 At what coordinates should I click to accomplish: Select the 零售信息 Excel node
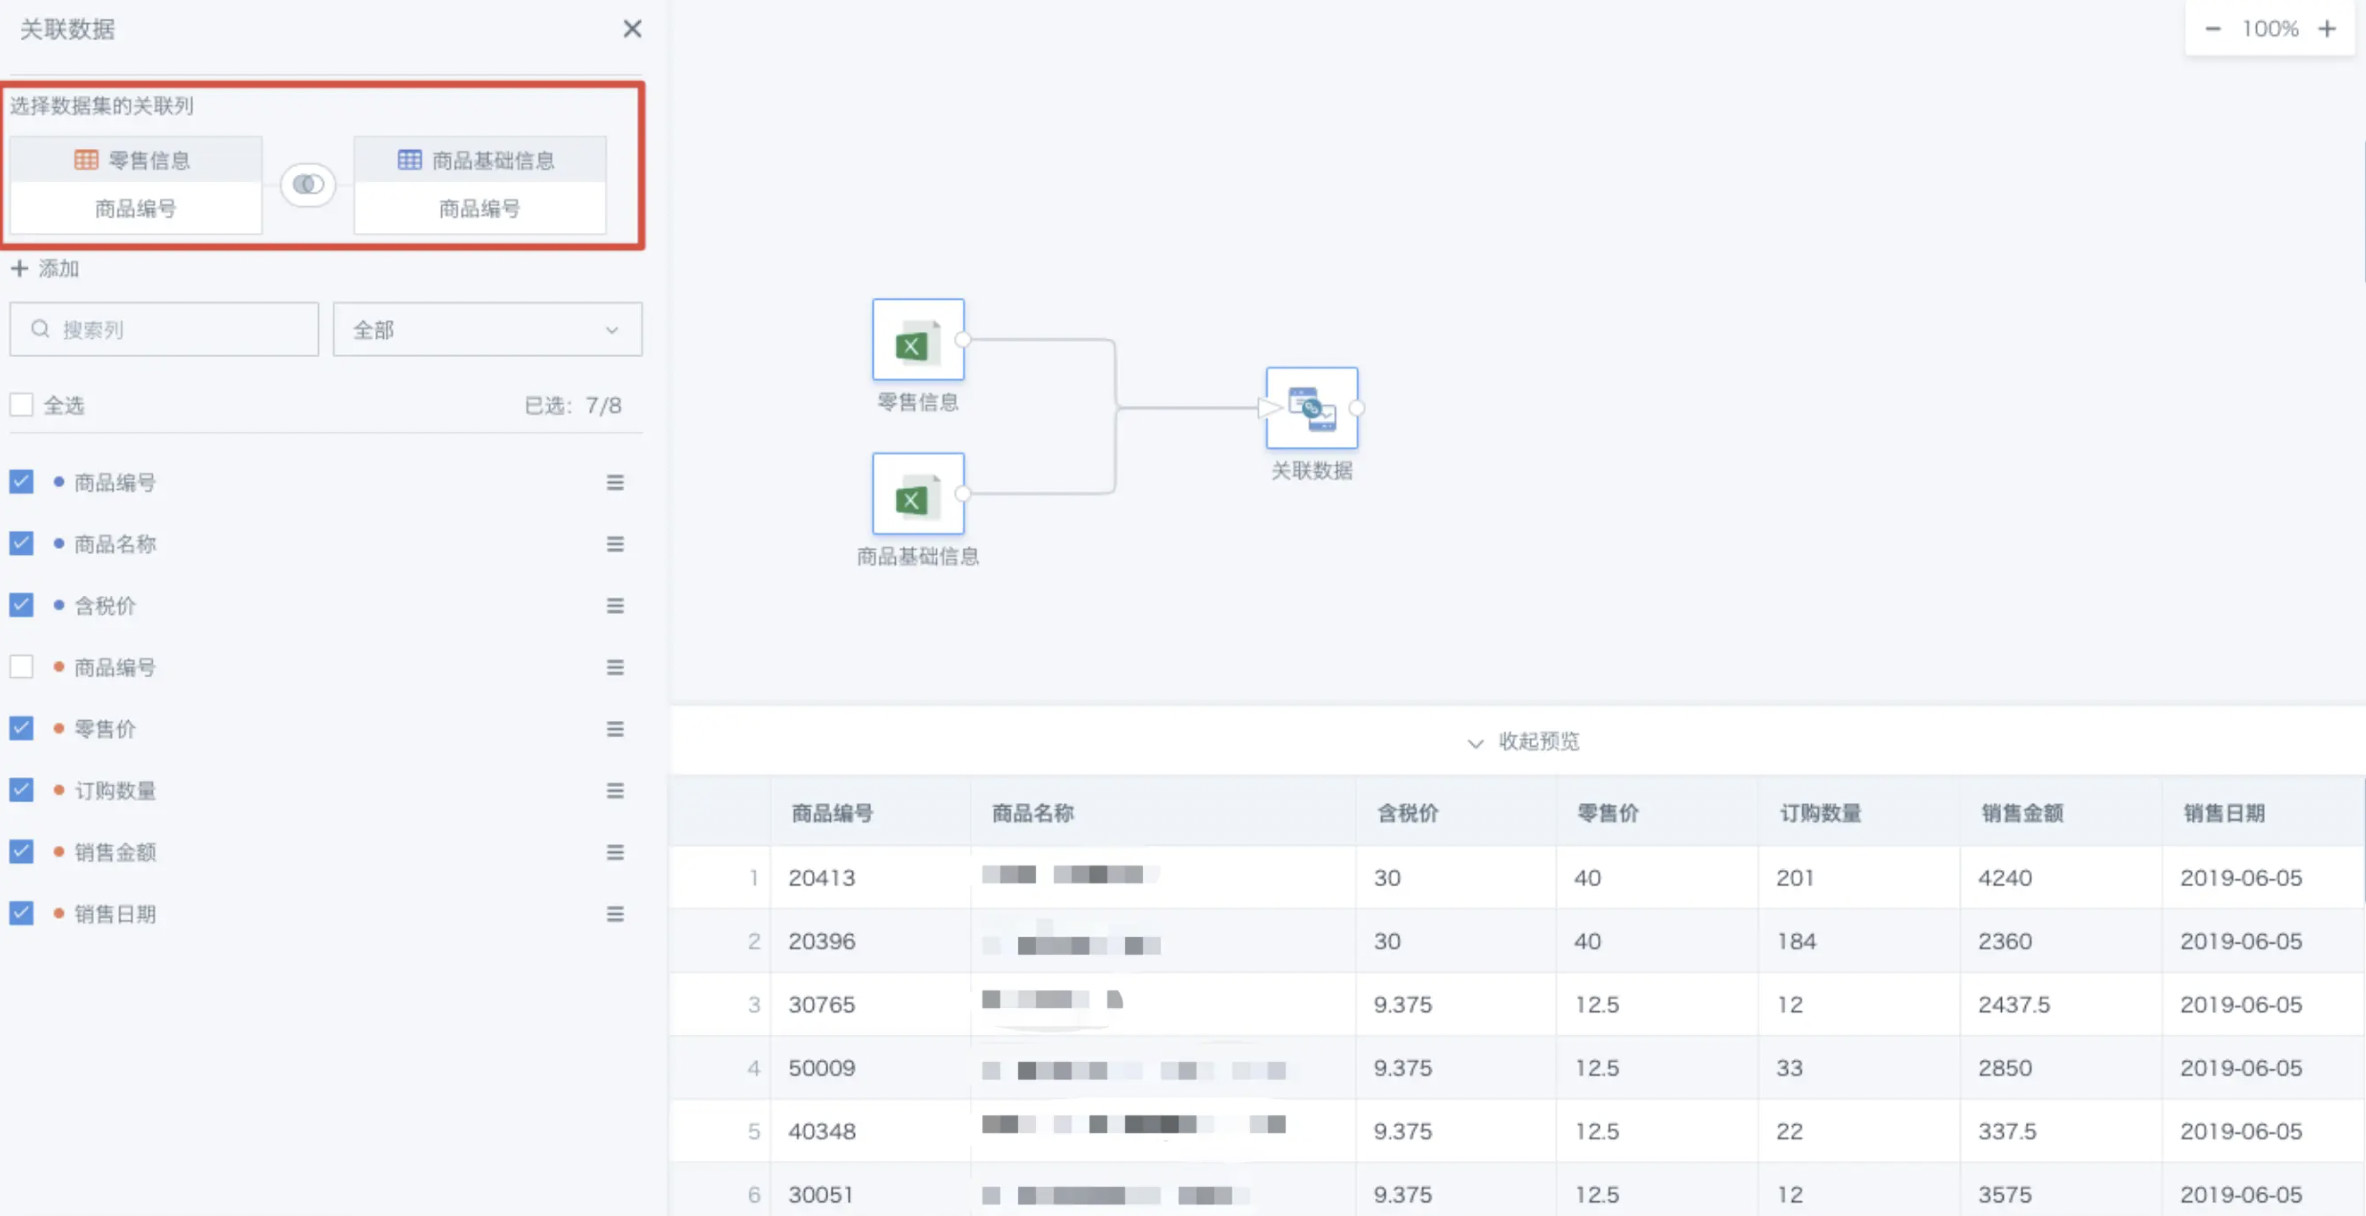tap(918, 340)
